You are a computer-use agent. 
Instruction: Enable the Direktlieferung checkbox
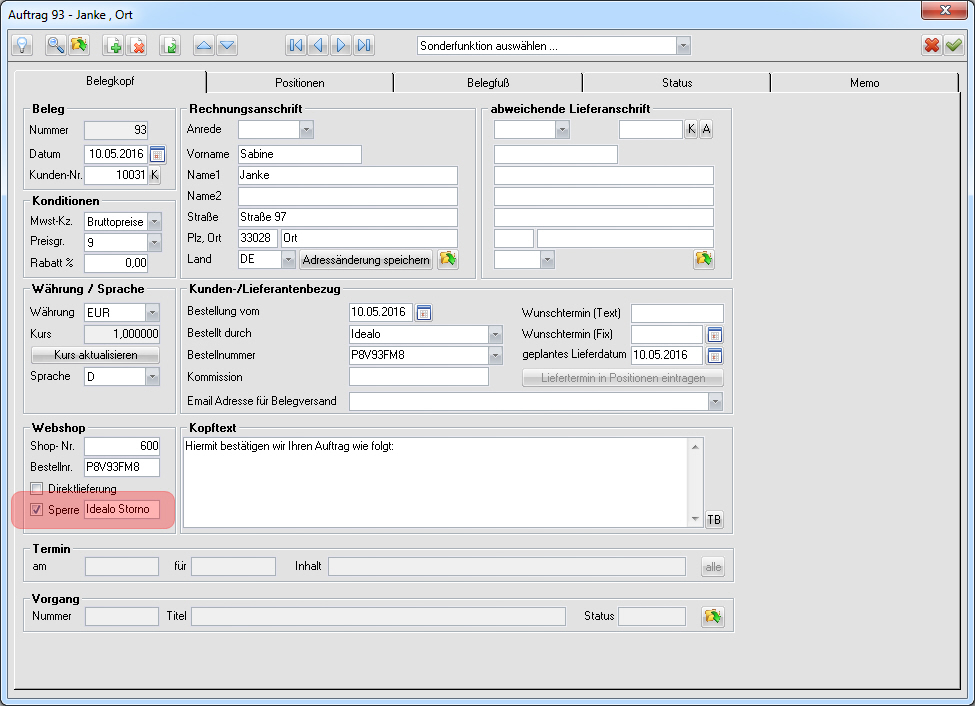37,489
